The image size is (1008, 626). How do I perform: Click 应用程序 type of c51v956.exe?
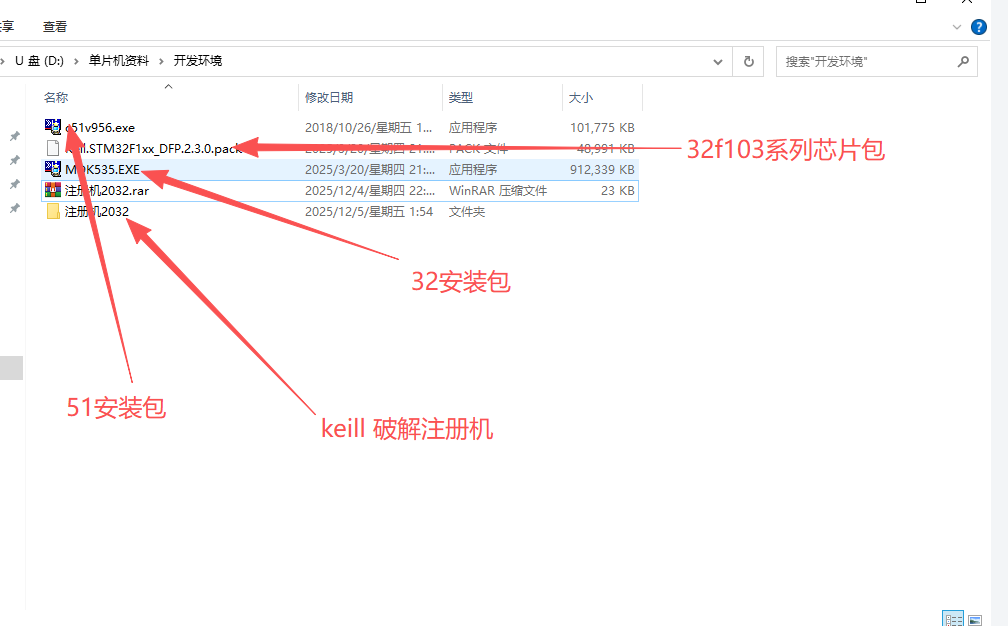point(472,127)
